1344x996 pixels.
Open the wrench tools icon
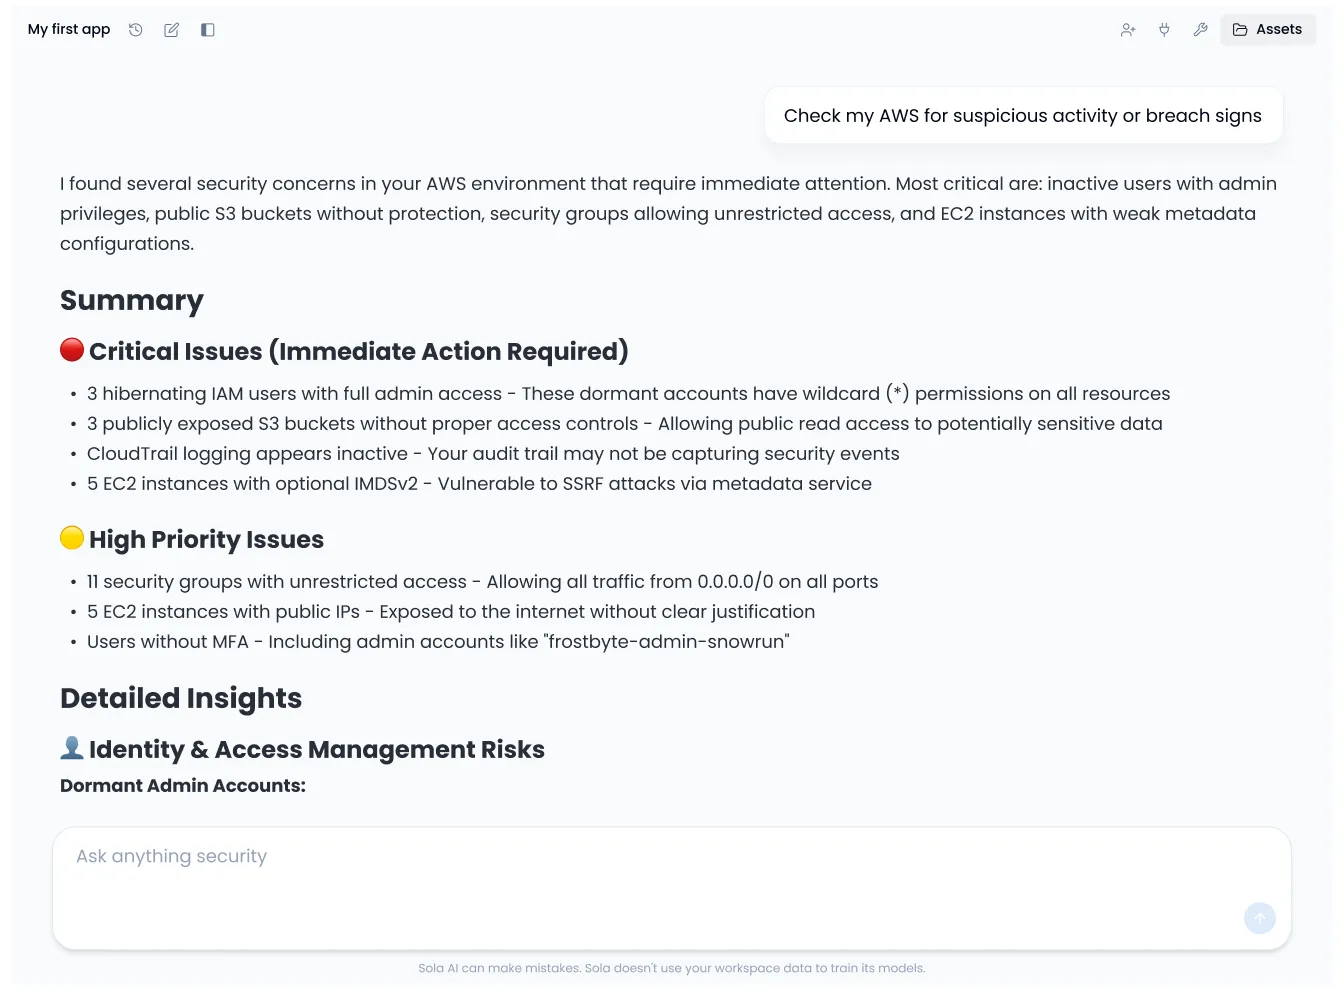pyautogui.click(x=1200, y=30)
